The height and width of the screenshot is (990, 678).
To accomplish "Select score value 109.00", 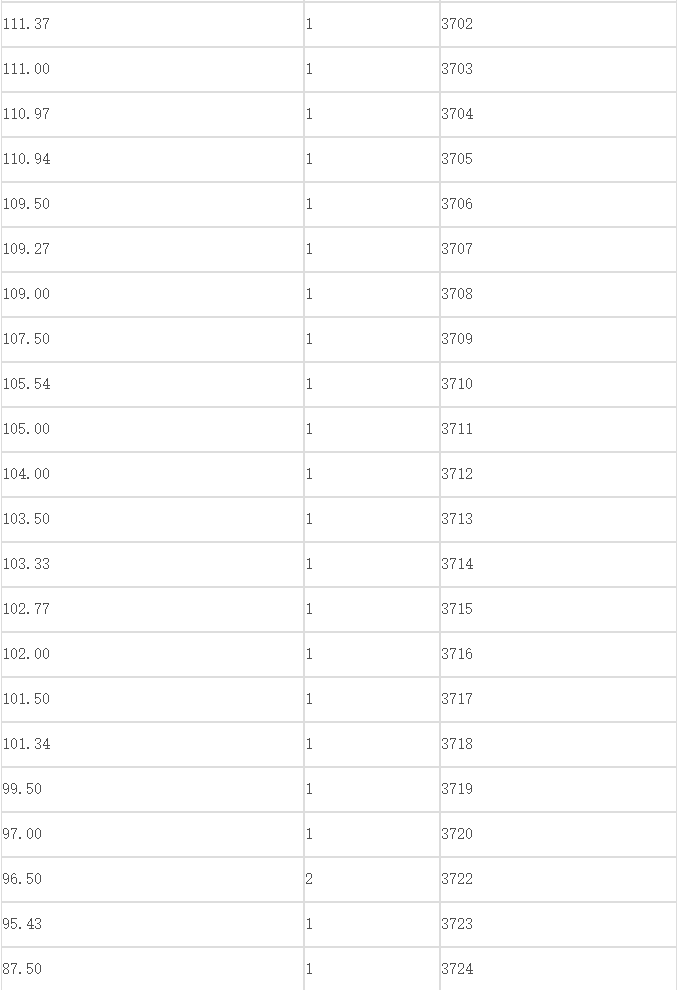I will tap(26, 294).
